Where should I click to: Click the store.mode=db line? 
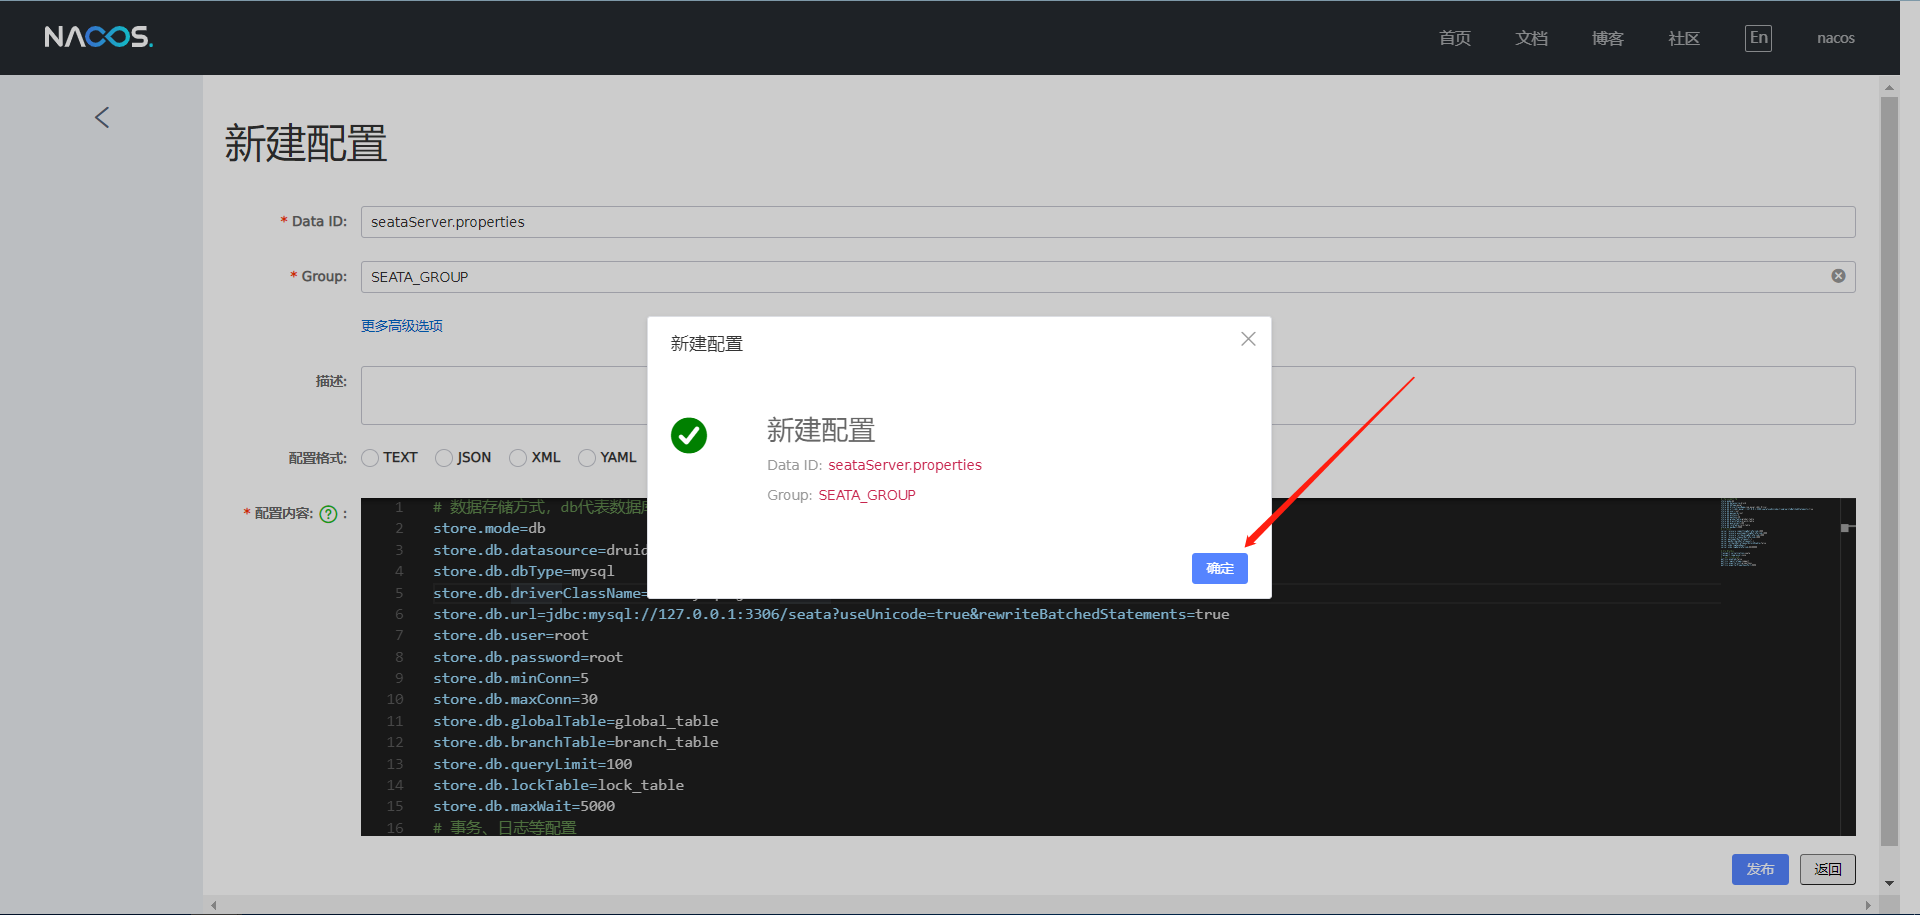pos(489,528)
